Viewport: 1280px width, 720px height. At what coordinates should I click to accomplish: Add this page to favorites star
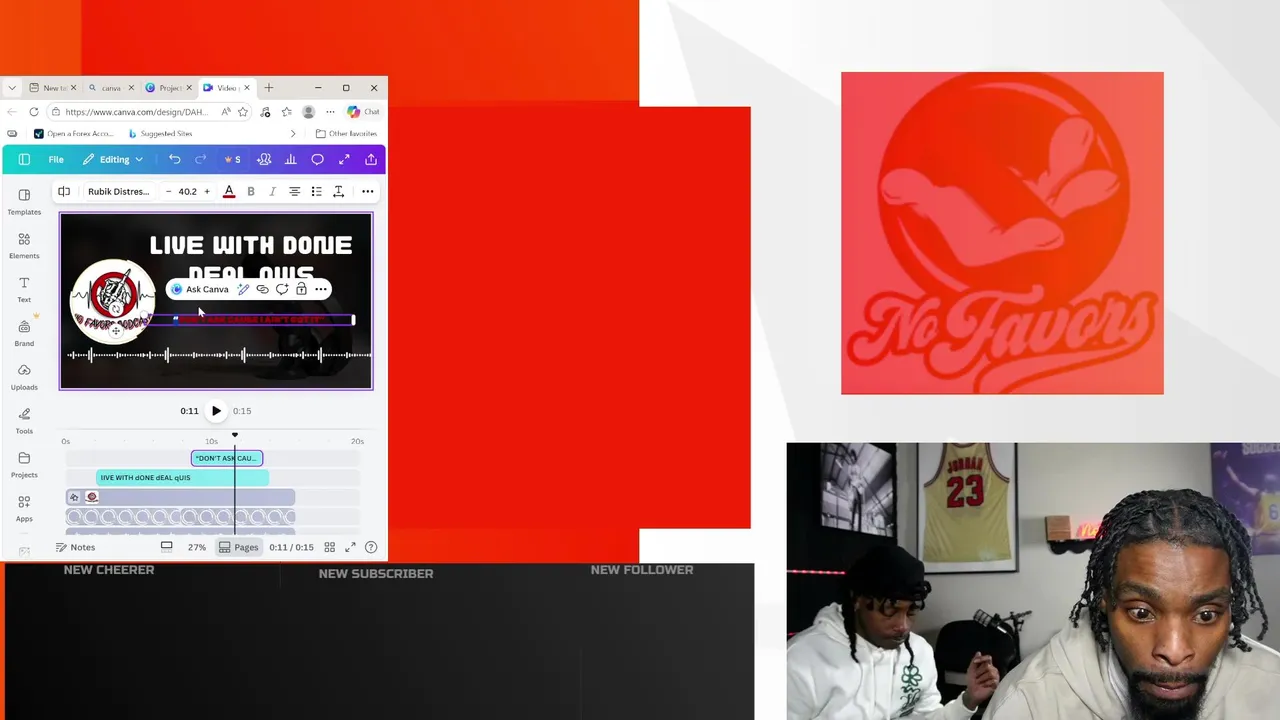tap(243, 112)
